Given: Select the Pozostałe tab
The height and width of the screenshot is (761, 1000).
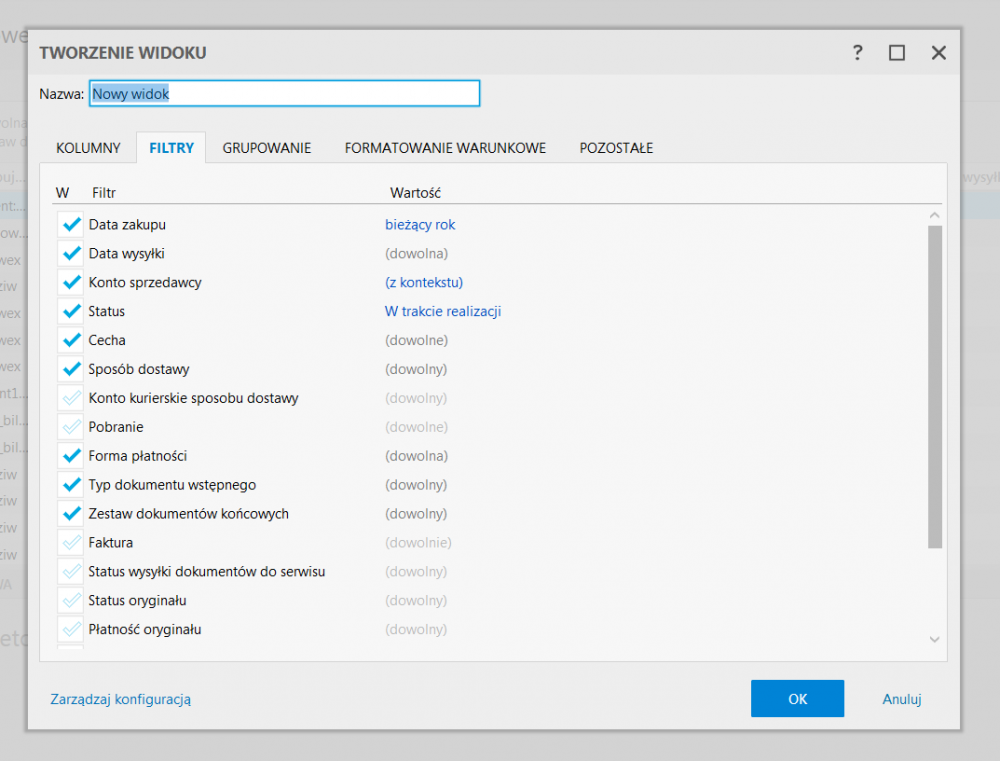Looking at the screenshot, I should 616,148.
